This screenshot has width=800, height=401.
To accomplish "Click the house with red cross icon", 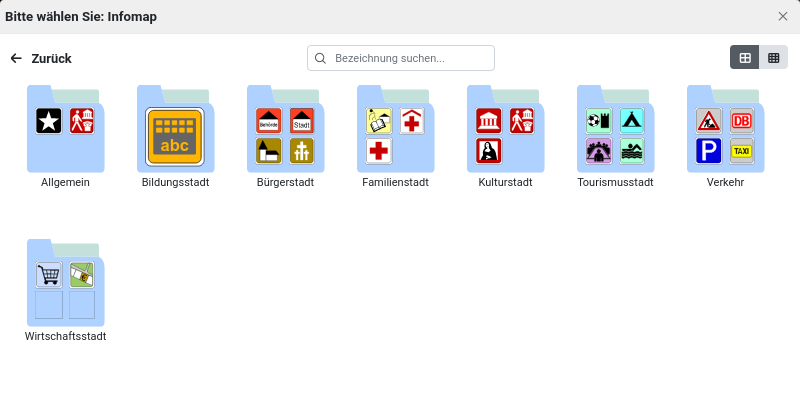I will [x=412, y=121].
